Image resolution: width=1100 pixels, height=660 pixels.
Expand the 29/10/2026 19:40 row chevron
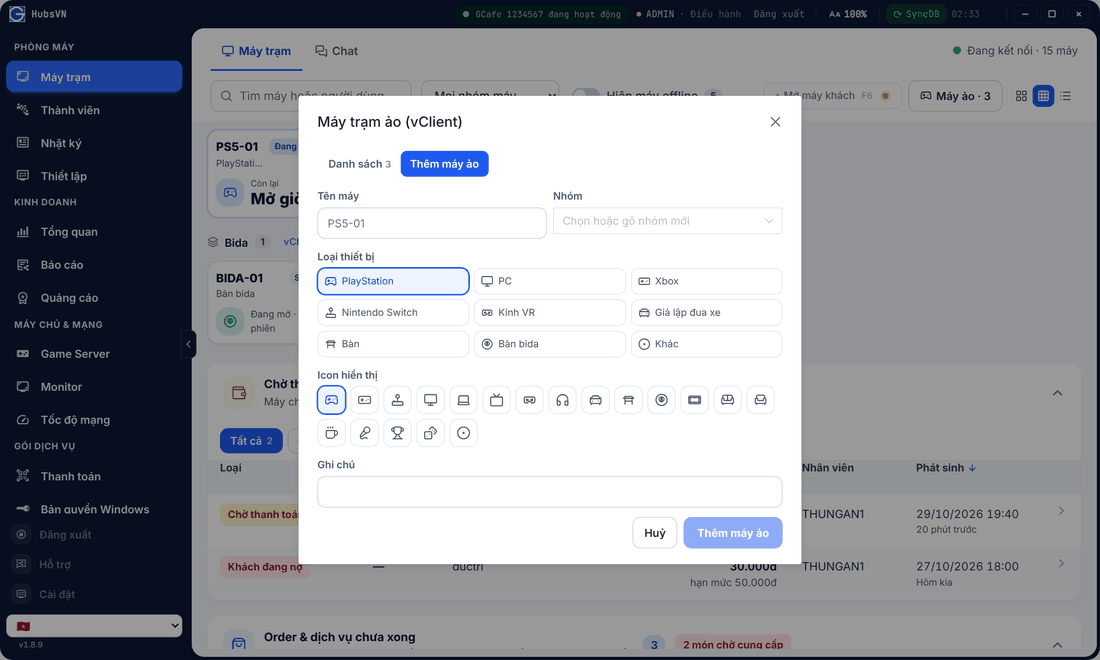tap(1061, 511)
